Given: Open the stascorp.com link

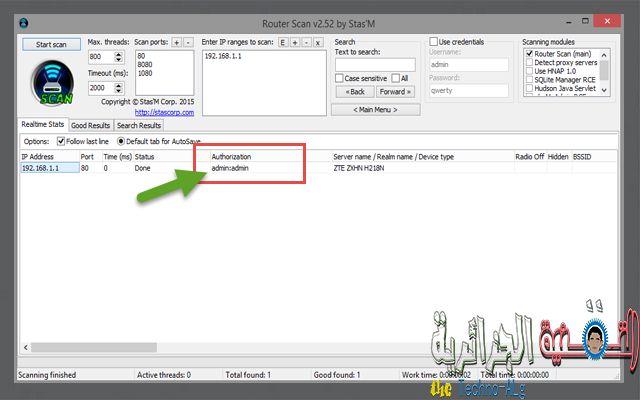Looking at the screenshot, I should (164, 112).
